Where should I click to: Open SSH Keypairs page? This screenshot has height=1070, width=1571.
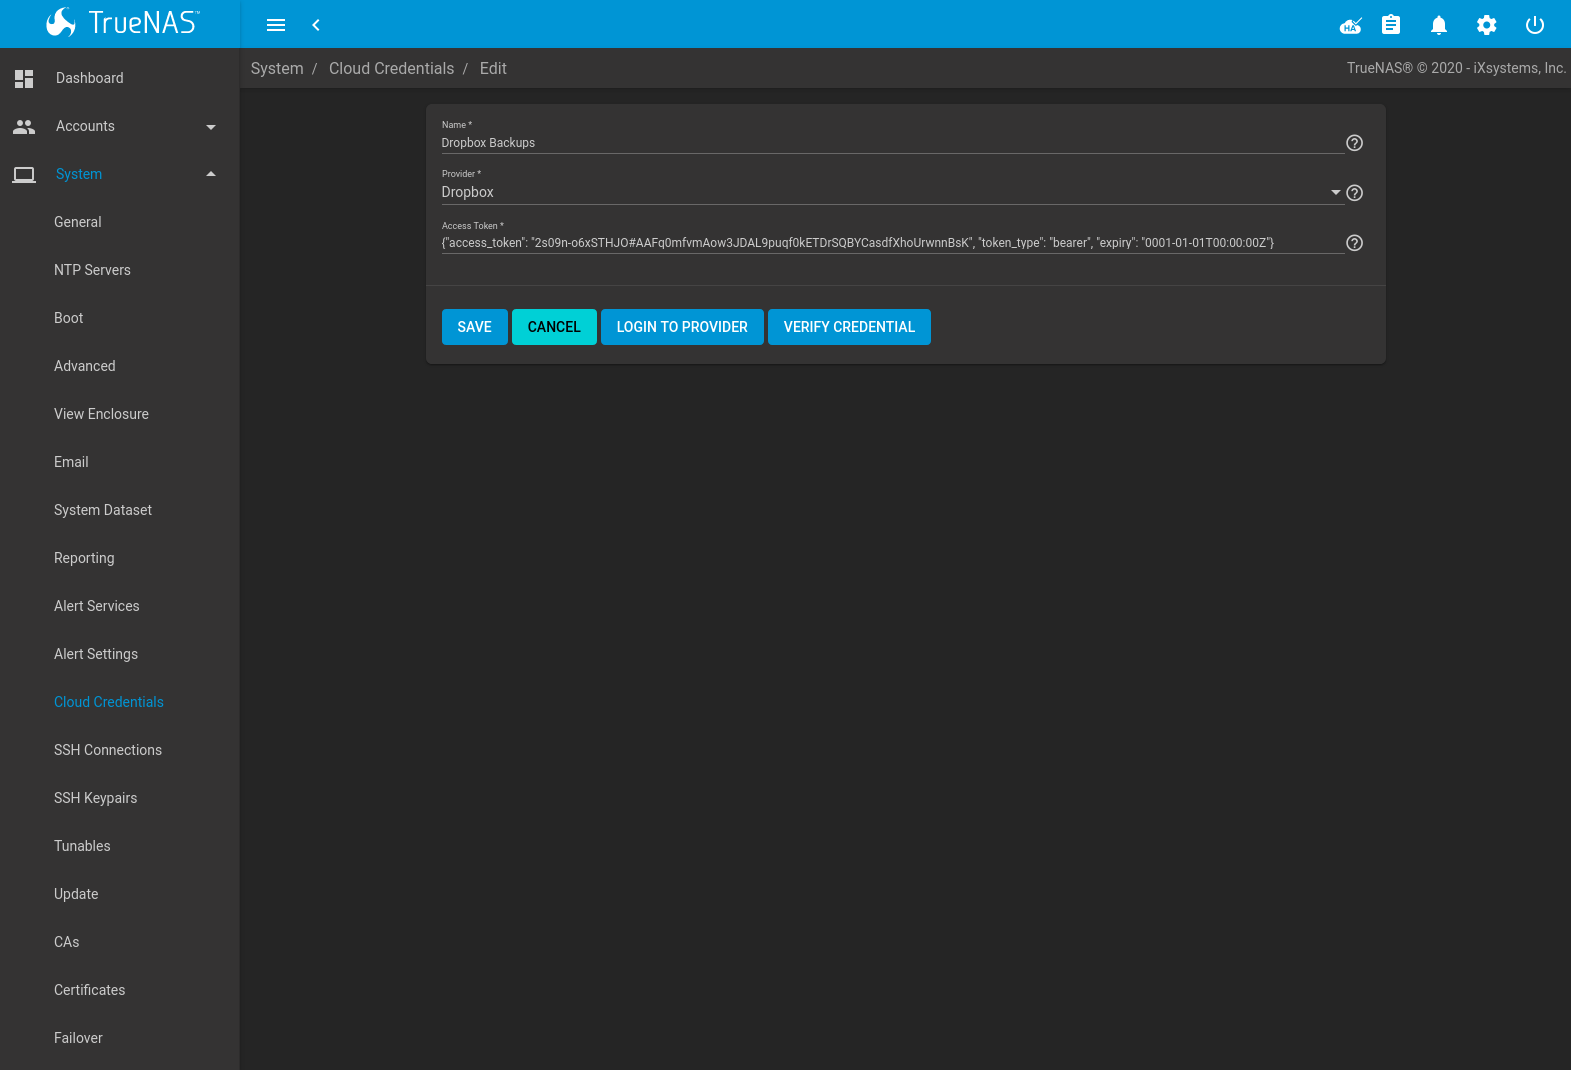point(96,798)
